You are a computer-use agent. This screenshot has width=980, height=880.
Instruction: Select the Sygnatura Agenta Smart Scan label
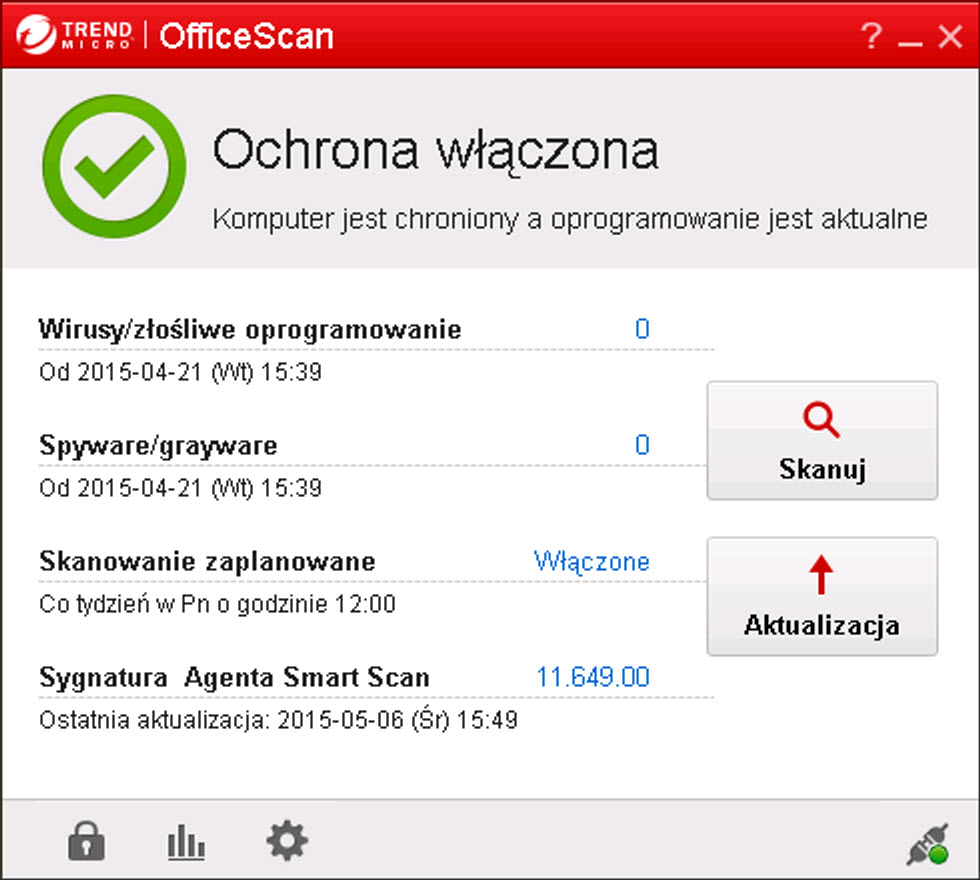[234, 677]
